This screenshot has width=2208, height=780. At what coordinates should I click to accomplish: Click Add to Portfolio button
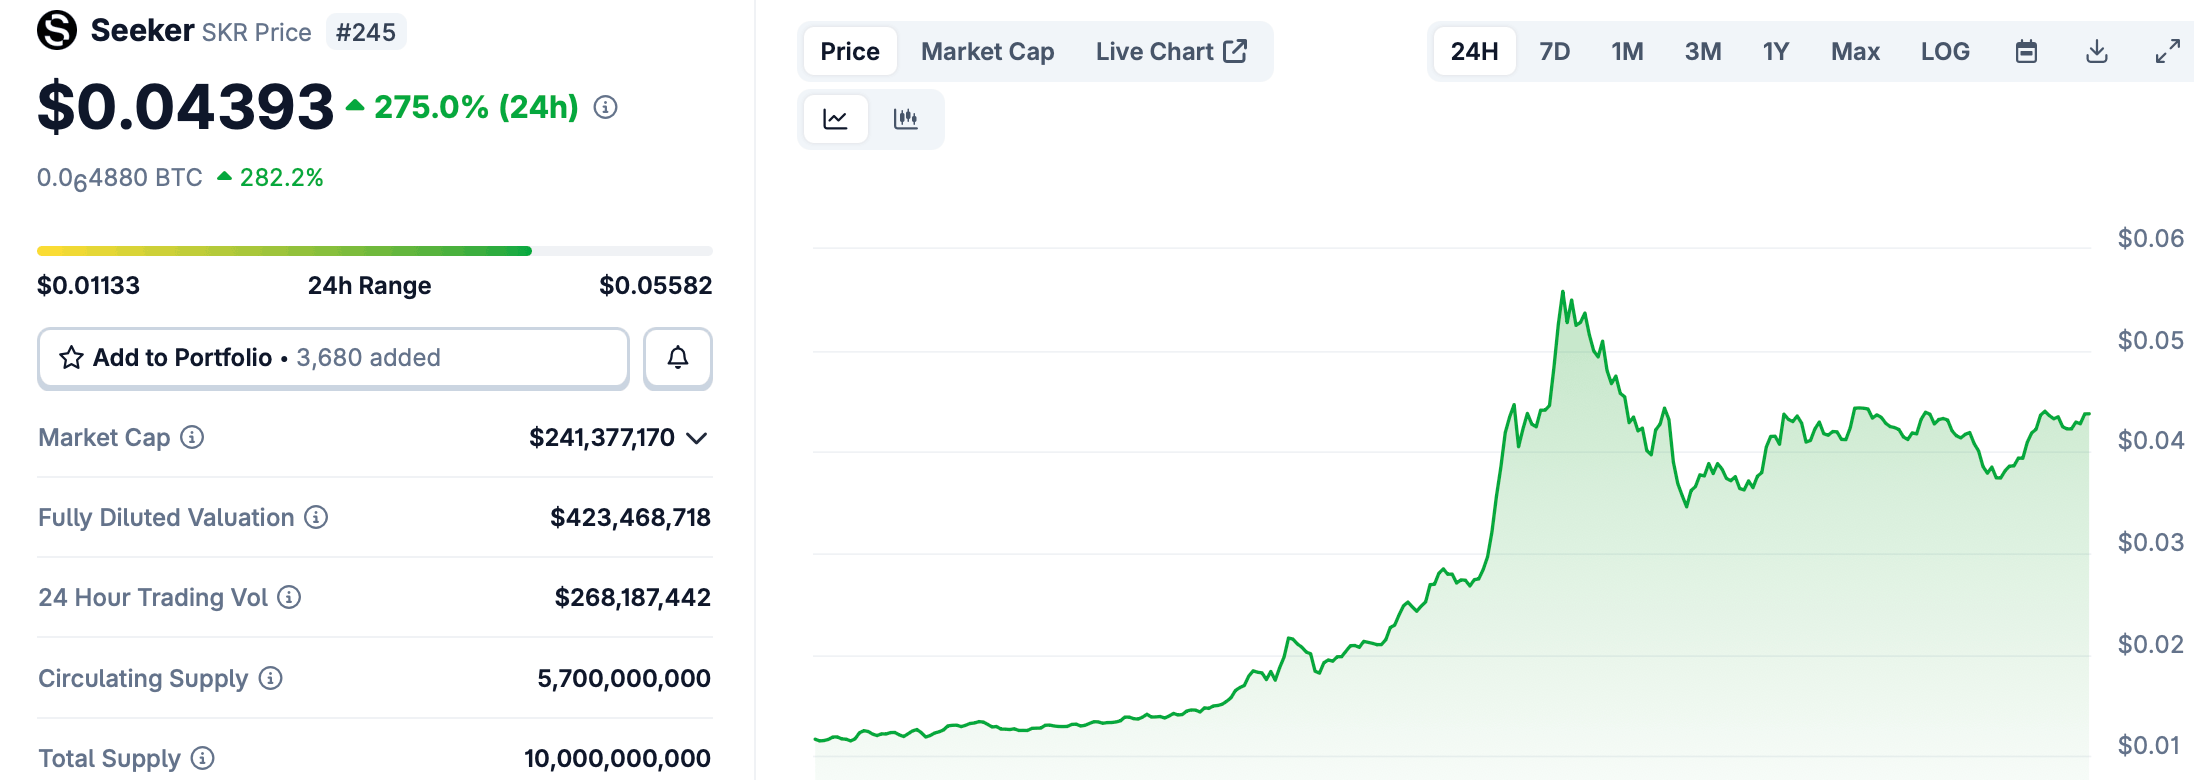click(333, 357)
